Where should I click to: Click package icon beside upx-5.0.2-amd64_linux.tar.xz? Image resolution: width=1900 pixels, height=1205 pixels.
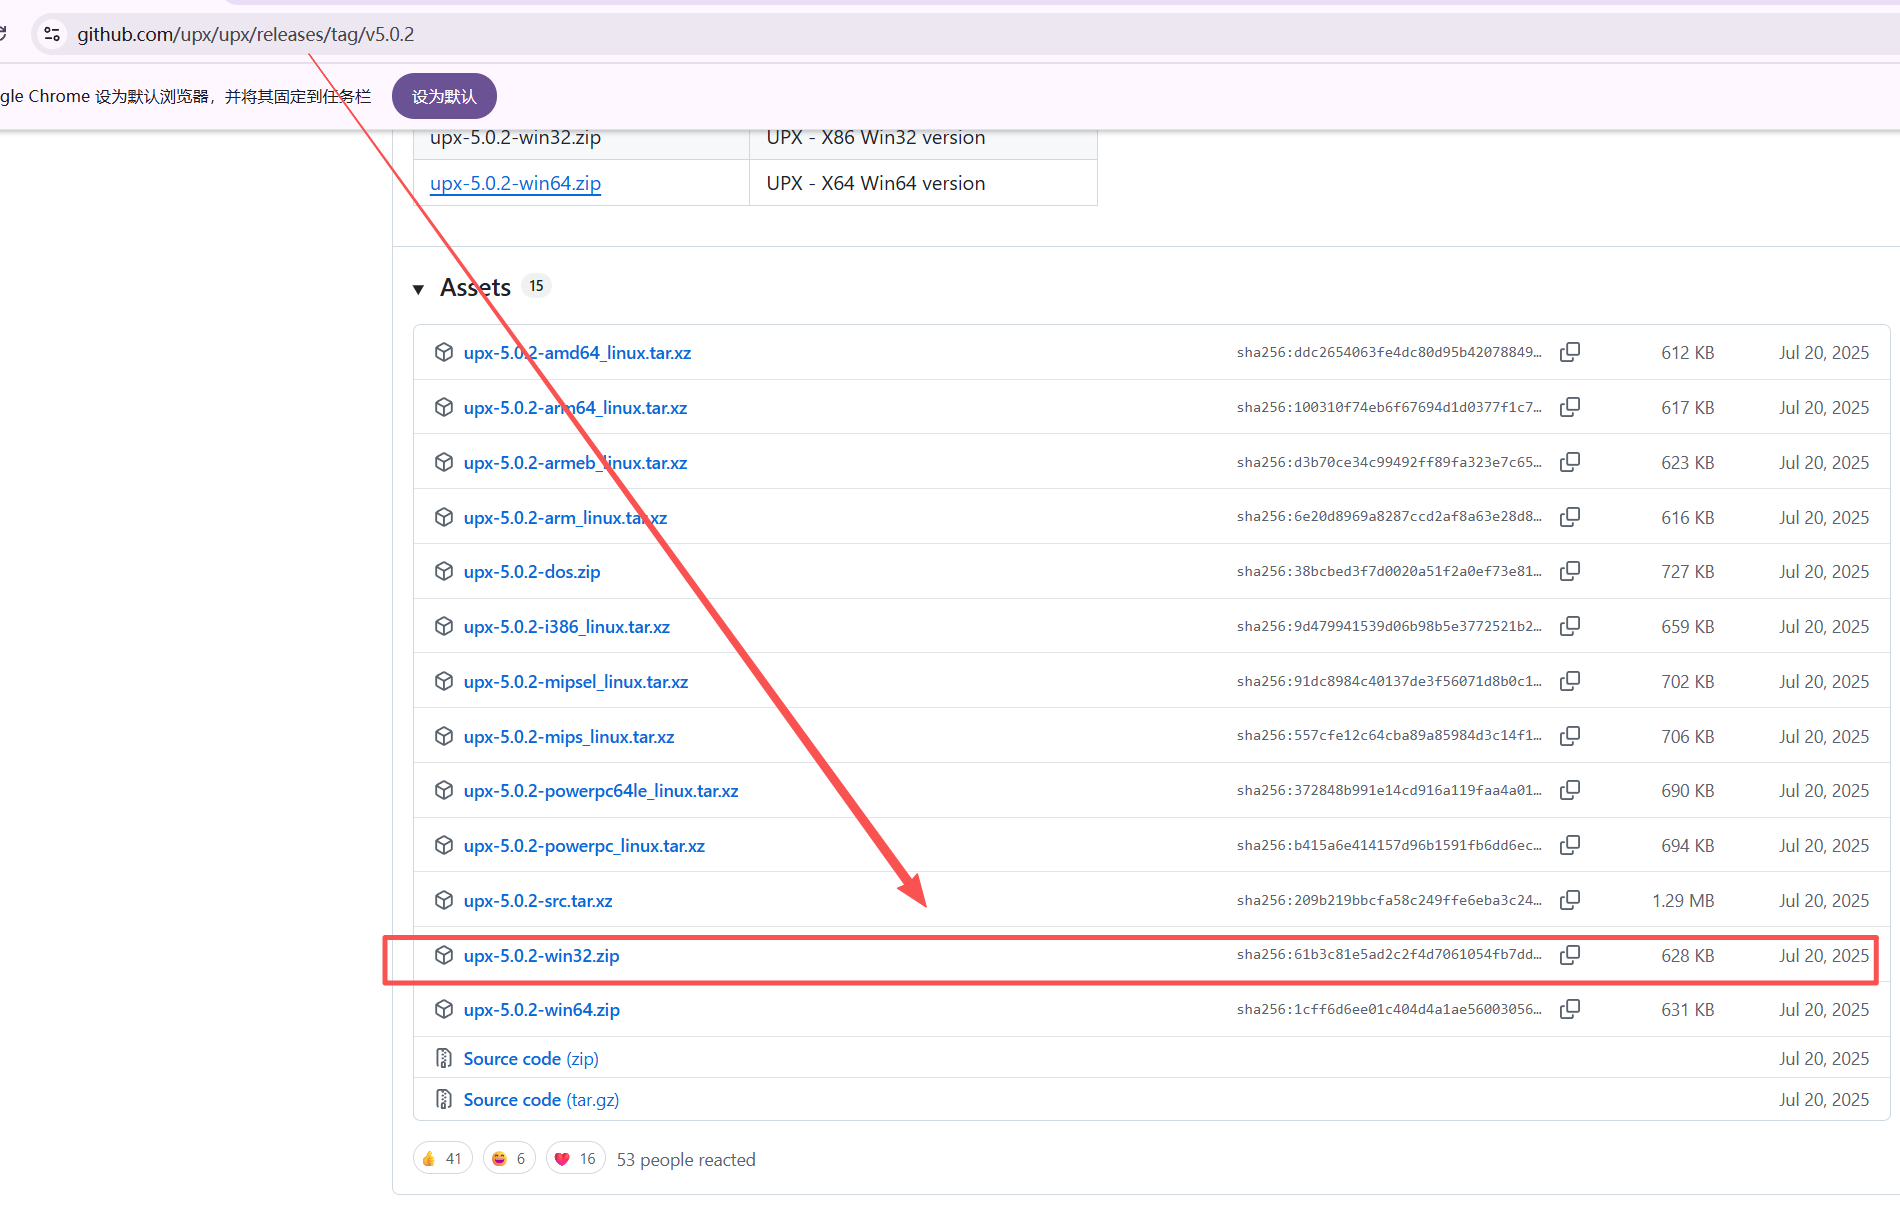point(444,352)
